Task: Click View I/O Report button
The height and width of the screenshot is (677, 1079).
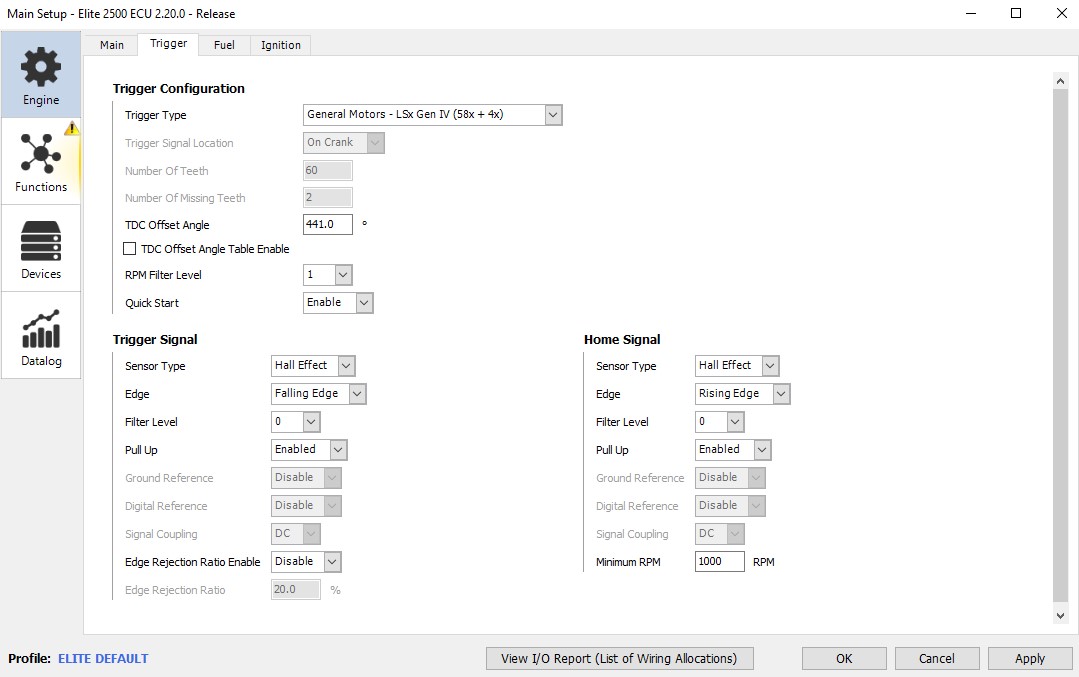Action: [x=619, y=658]
